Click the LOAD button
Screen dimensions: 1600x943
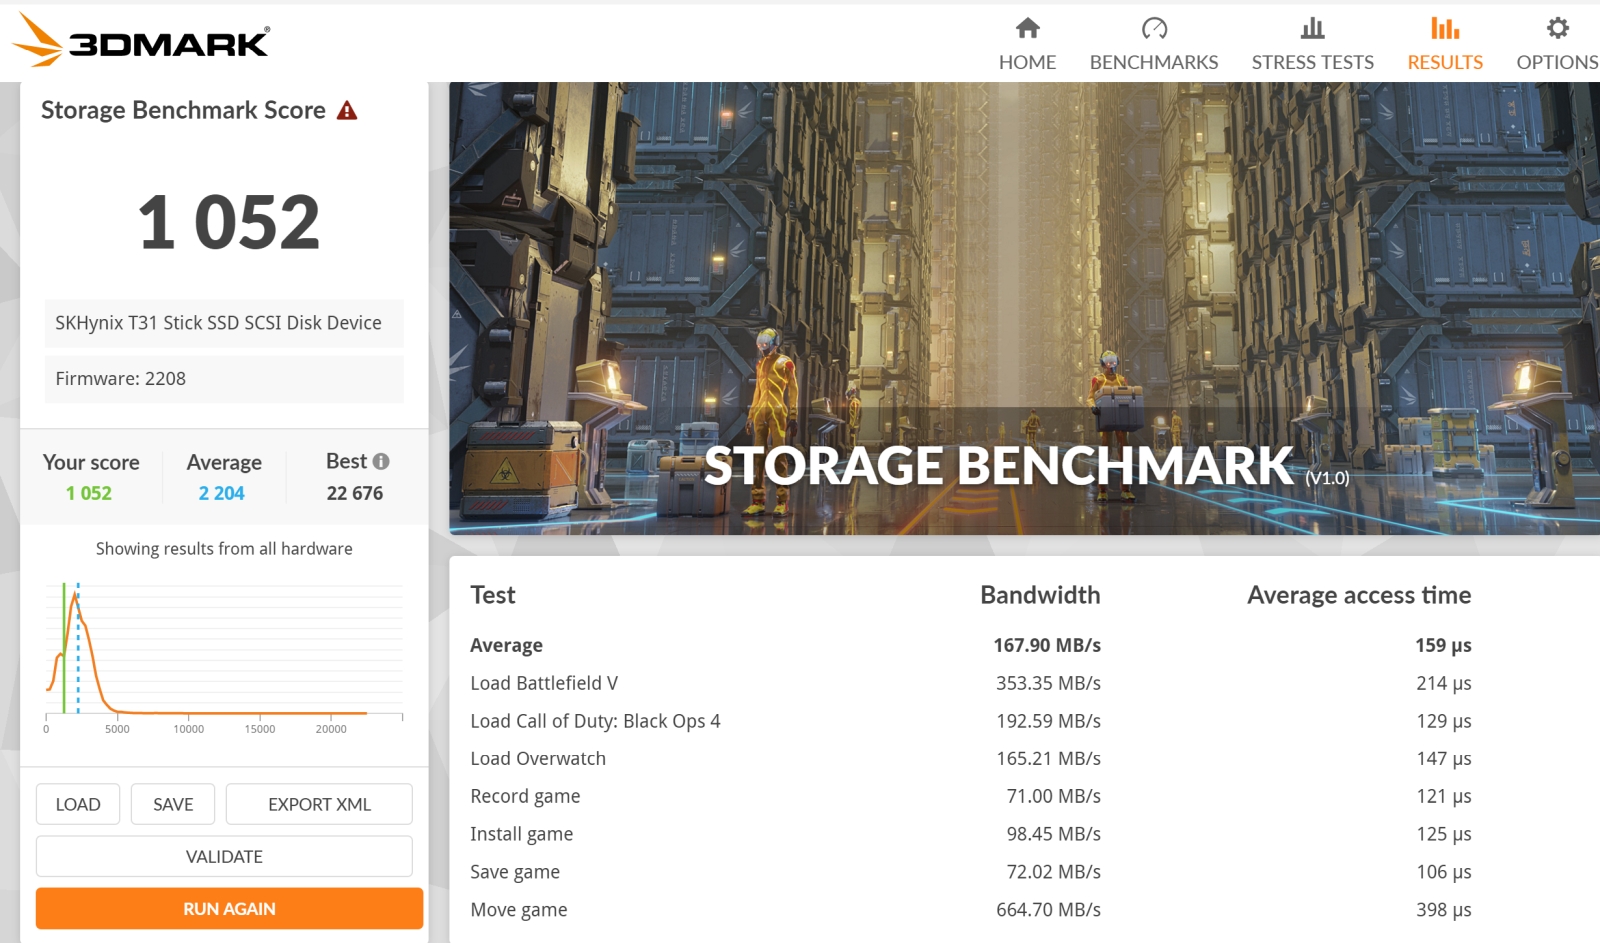[x=78, y=804]
